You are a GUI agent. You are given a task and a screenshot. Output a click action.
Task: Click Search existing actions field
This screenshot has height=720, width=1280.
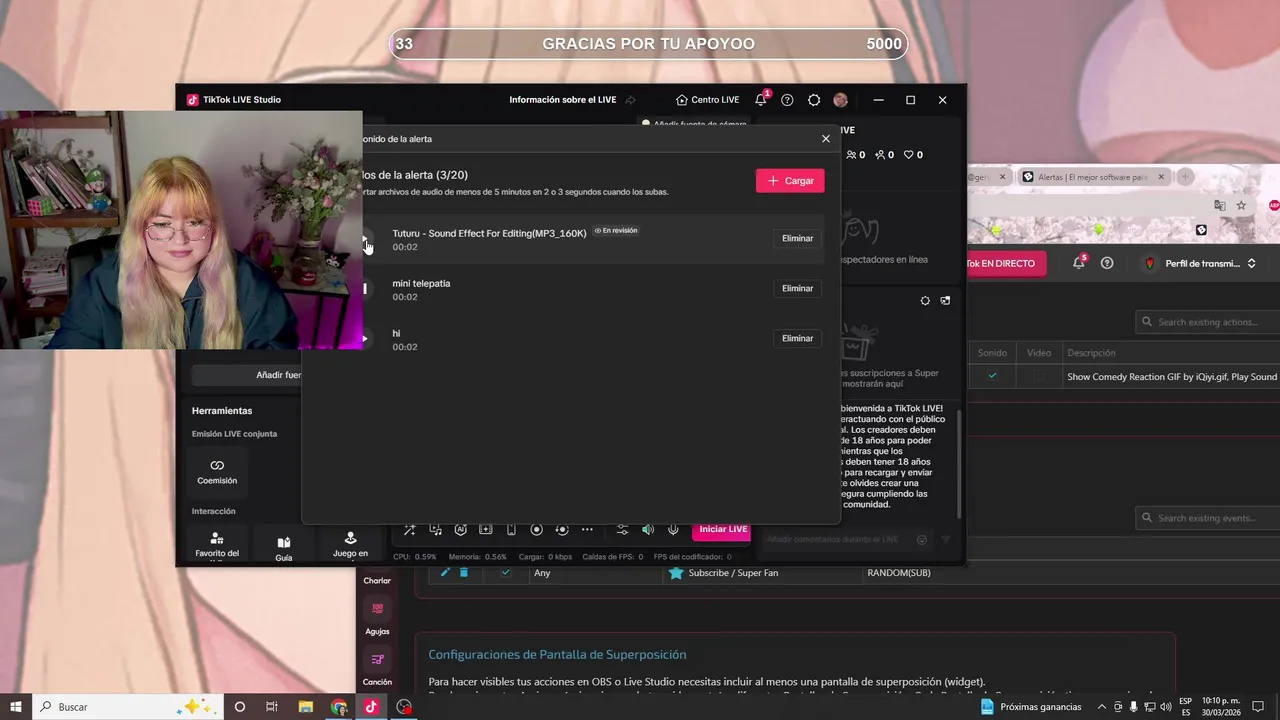tap(1208, 322)
